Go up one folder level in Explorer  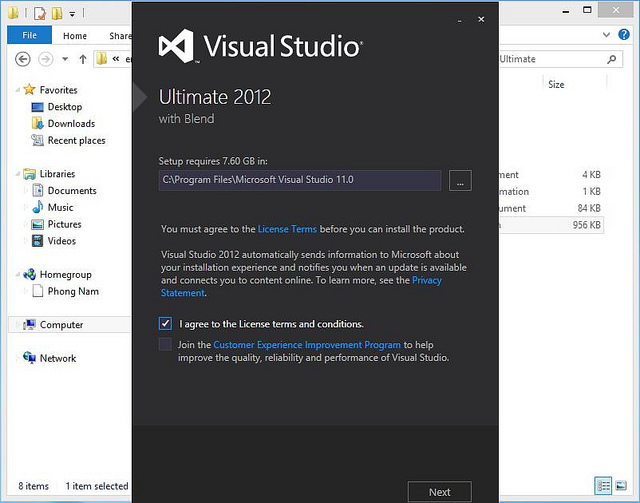click(x=83, y=60)
